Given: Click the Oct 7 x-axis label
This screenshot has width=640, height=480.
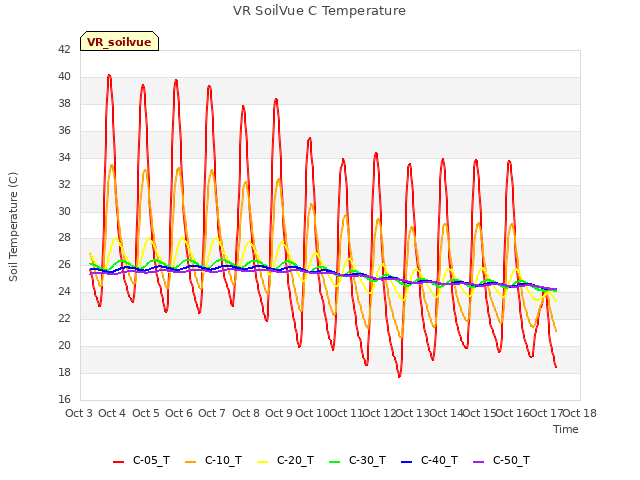Looking at the screenshot, I should (x=212, y=413).
